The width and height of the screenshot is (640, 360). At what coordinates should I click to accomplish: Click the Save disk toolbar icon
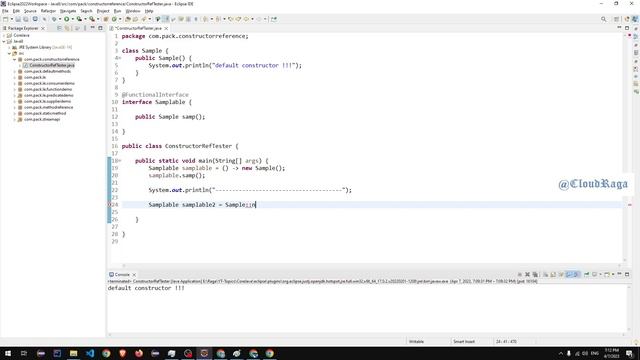[18, 19]
